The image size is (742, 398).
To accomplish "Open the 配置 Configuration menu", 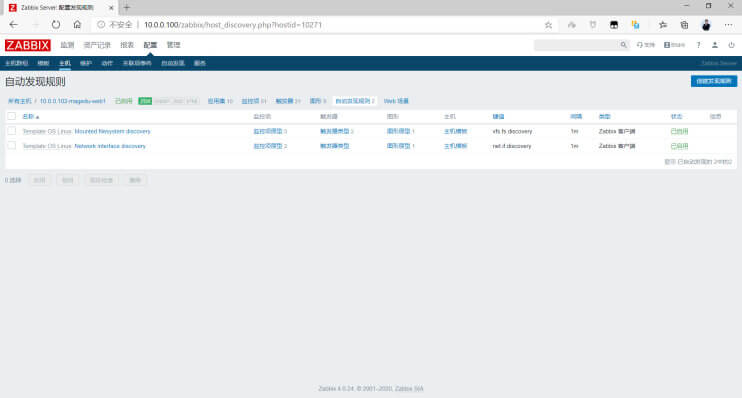I will click(x=150, y=45).
